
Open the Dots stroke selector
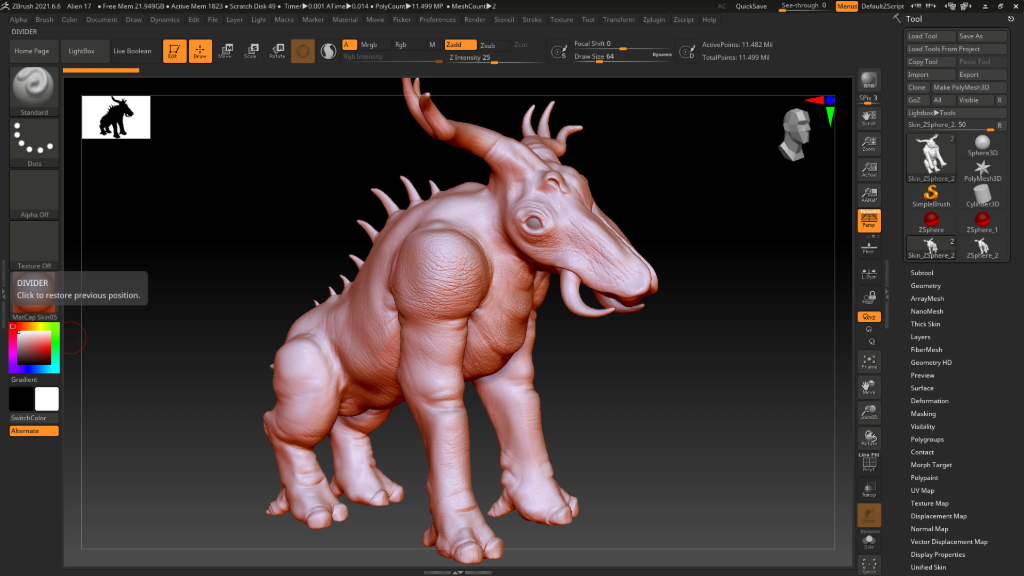point(34,143)
